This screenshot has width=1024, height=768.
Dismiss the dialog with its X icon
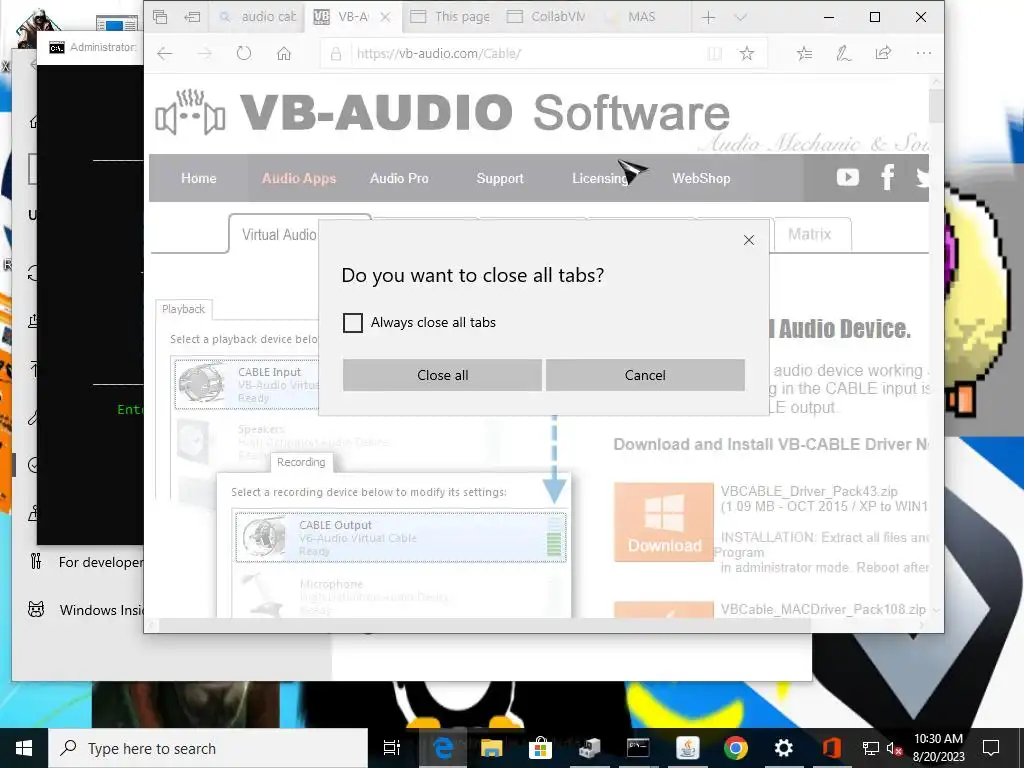[749, 240]
